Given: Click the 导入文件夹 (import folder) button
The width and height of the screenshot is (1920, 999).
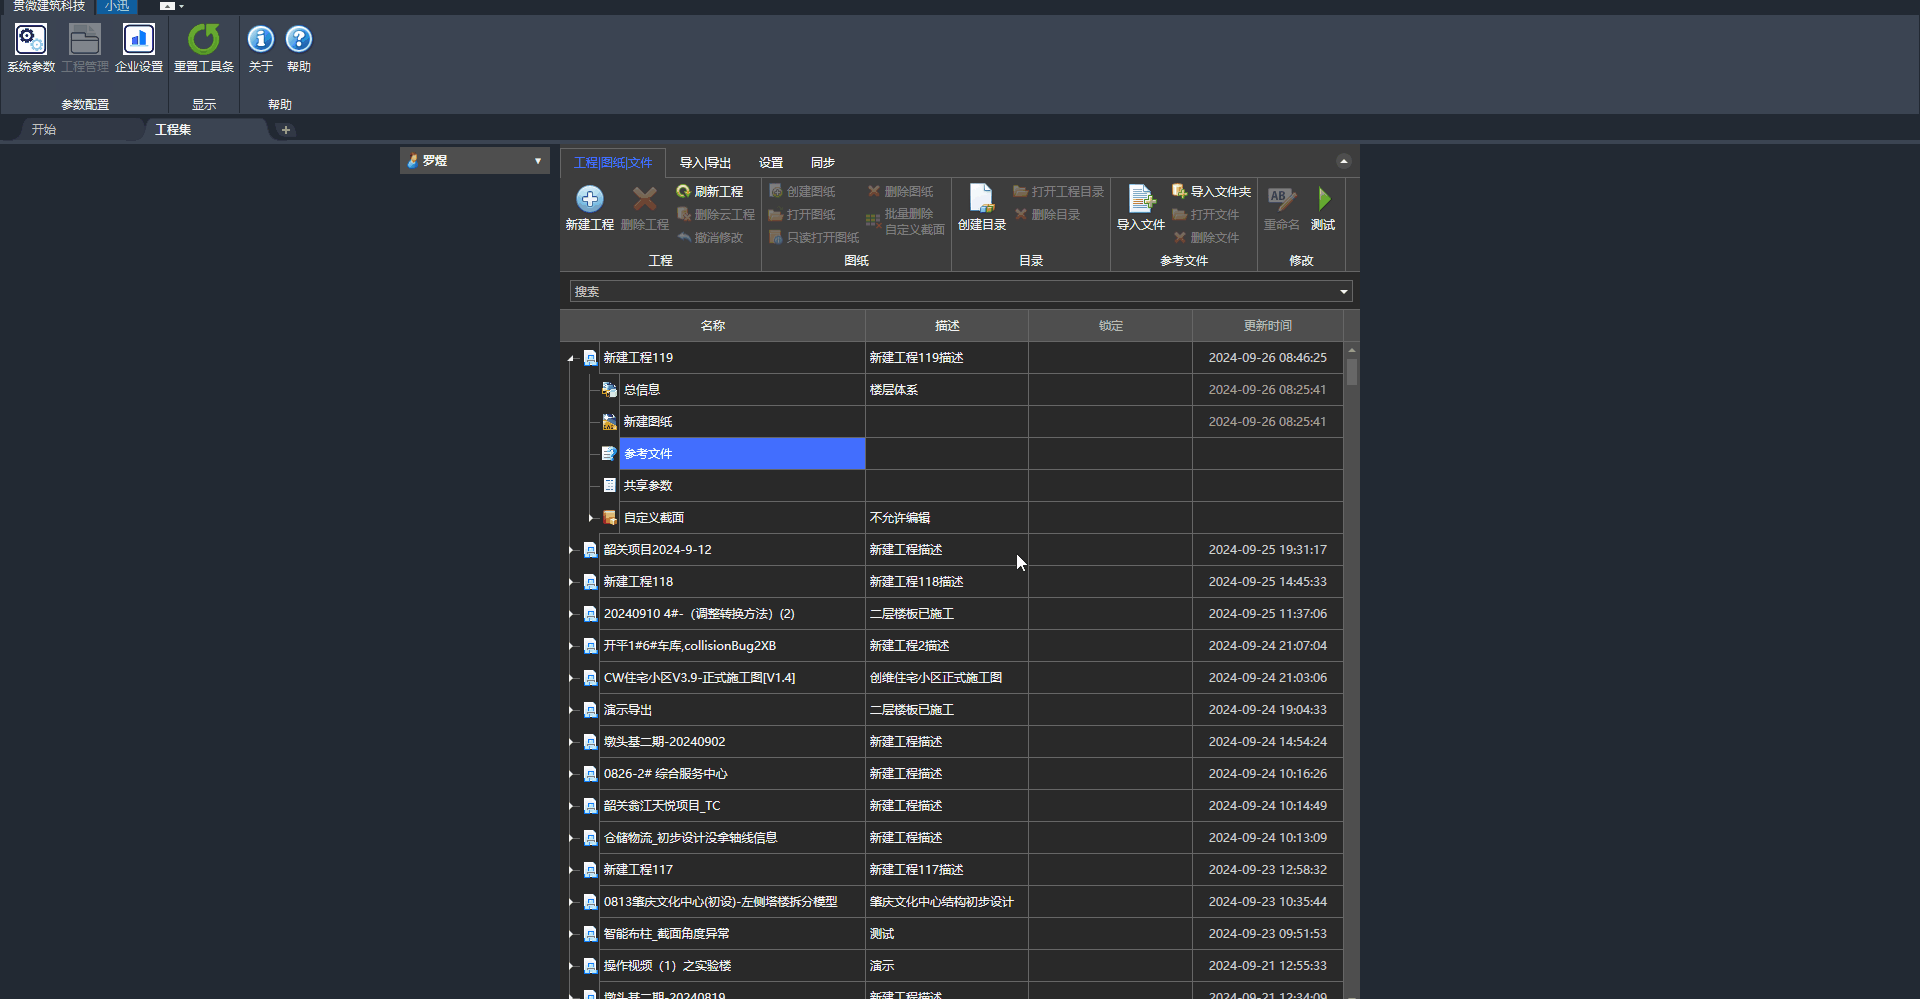Looking at the screenshot, I should 1211,191.
